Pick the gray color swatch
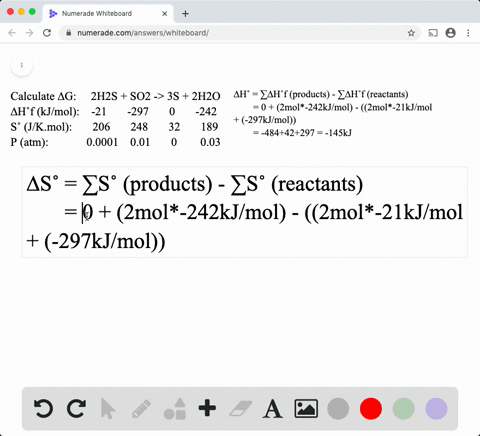 pos(338,408)
